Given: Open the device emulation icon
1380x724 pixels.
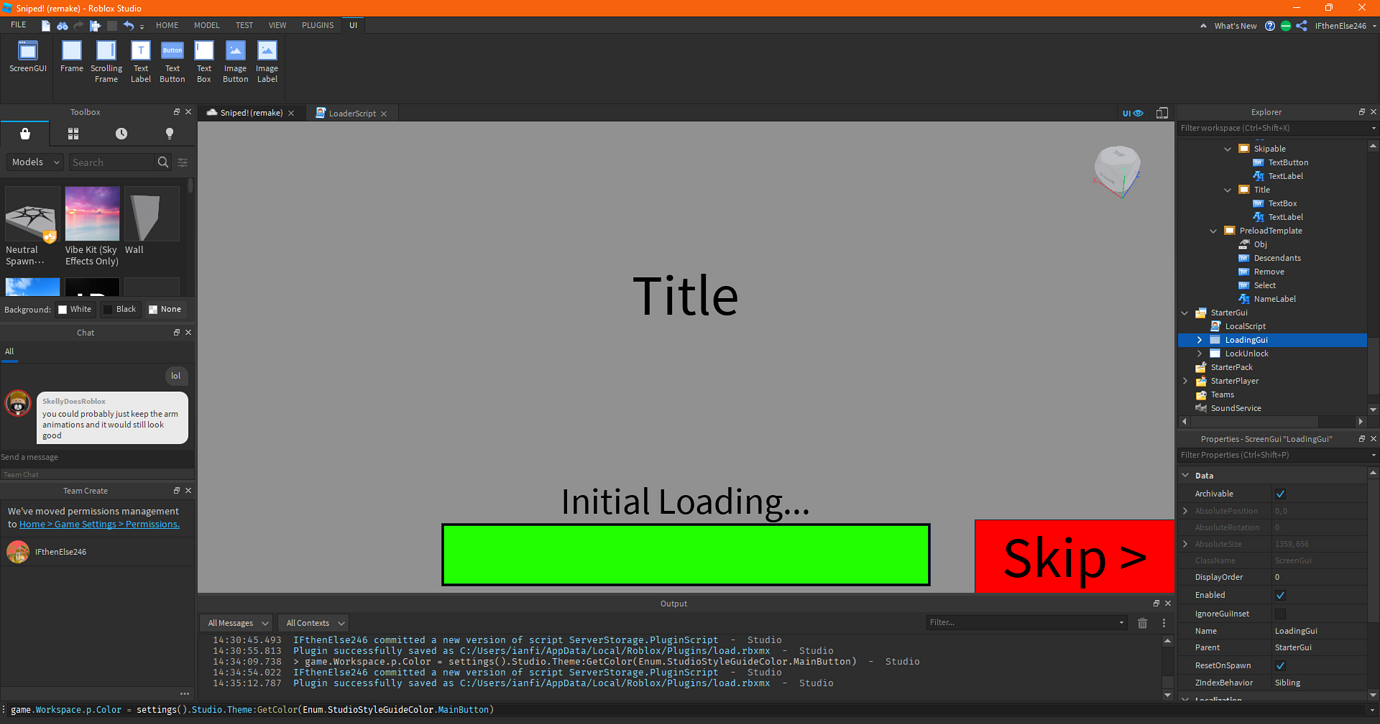Looking at the screenshot, I should coord(1161,112).
